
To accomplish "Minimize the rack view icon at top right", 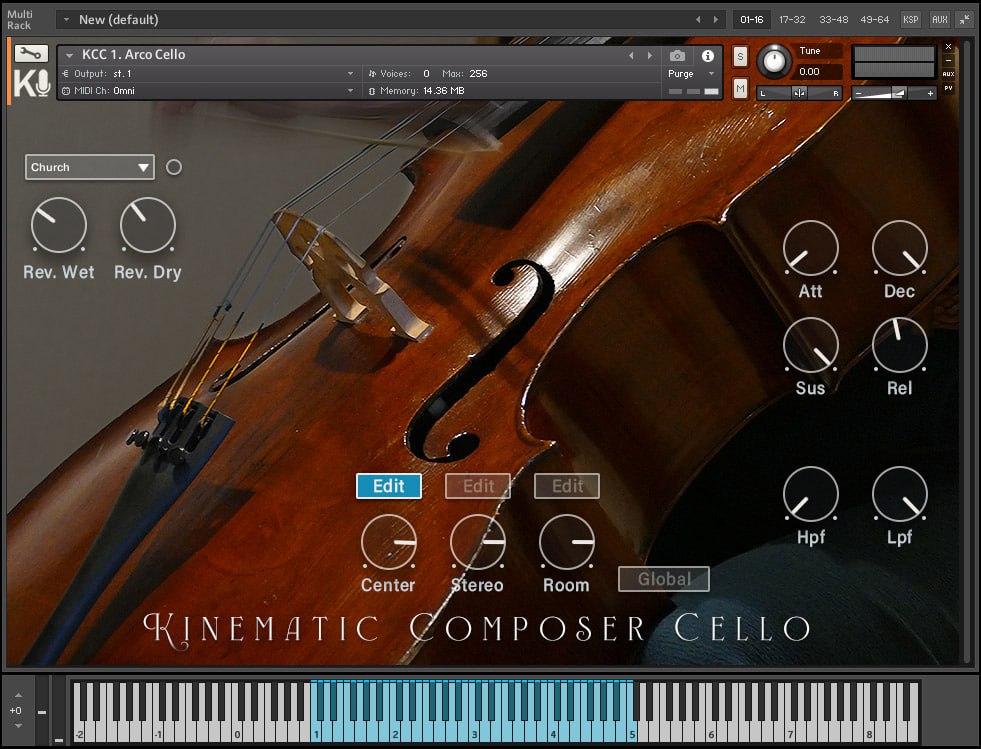I will (964, 19).
